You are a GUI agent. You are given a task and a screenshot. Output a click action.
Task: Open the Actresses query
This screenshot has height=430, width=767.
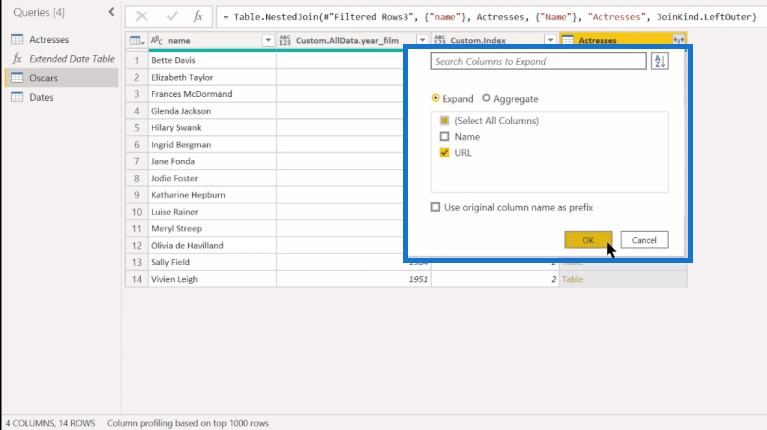[49, 39]
